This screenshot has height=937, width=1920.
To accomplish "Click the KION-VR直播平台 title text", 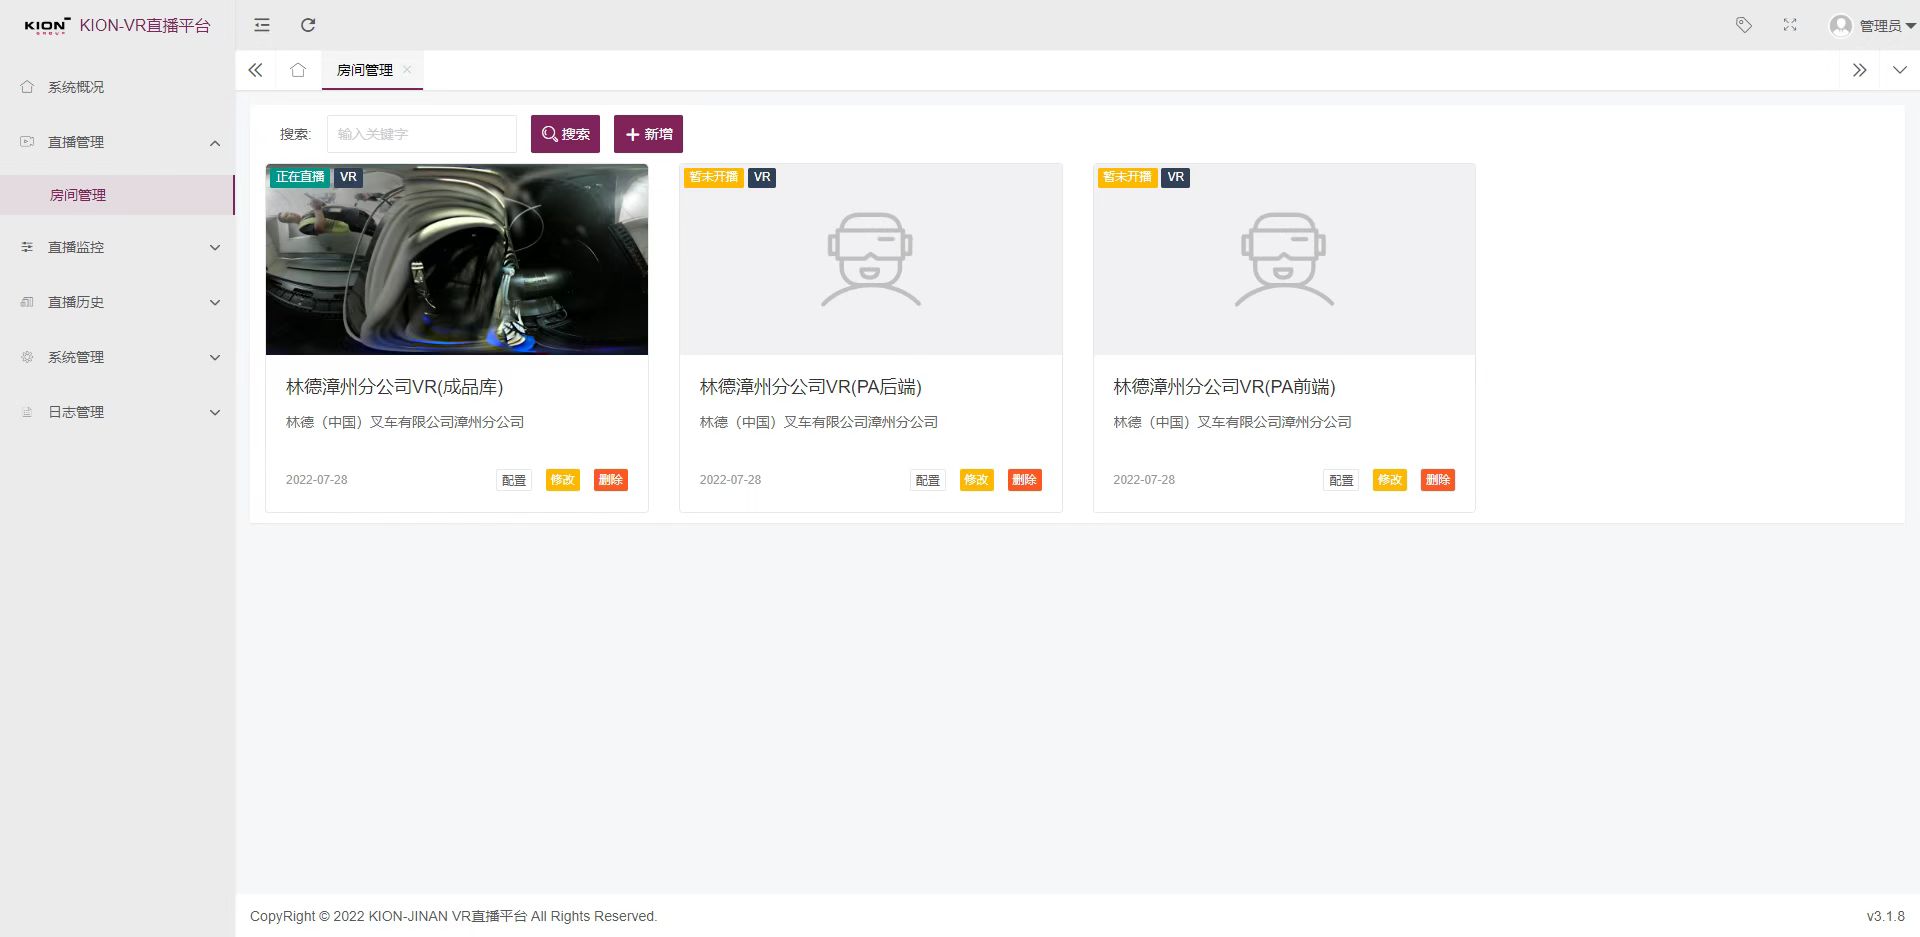I will (145, 26).
